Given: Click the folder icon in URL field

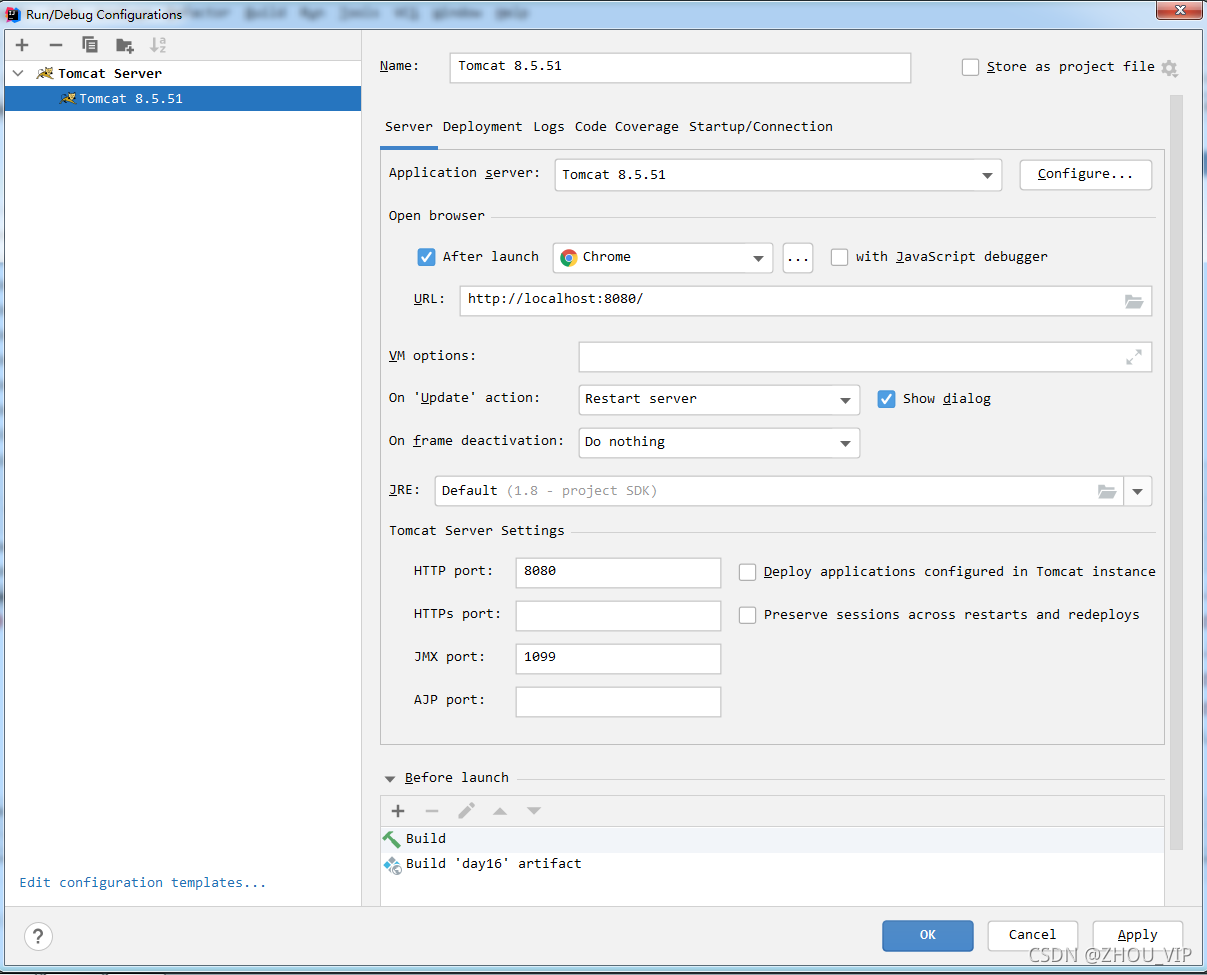Looking at the screenshot, I should (1134, 301).
